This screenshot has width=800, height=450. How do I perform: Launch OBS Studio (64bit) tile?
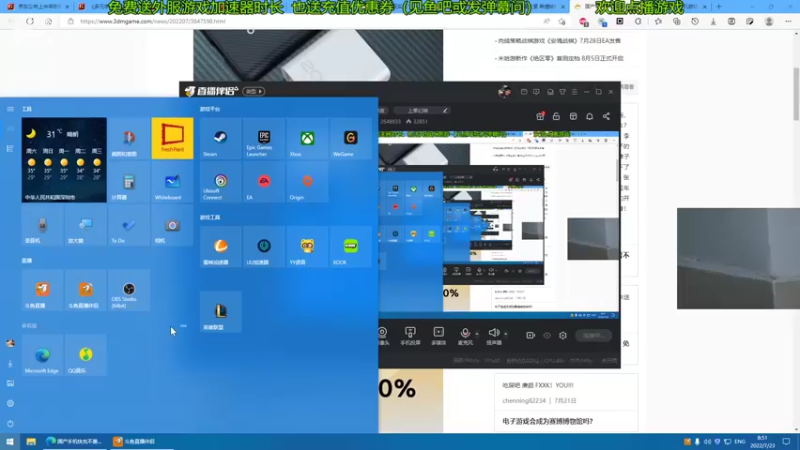tap(129, 290)
